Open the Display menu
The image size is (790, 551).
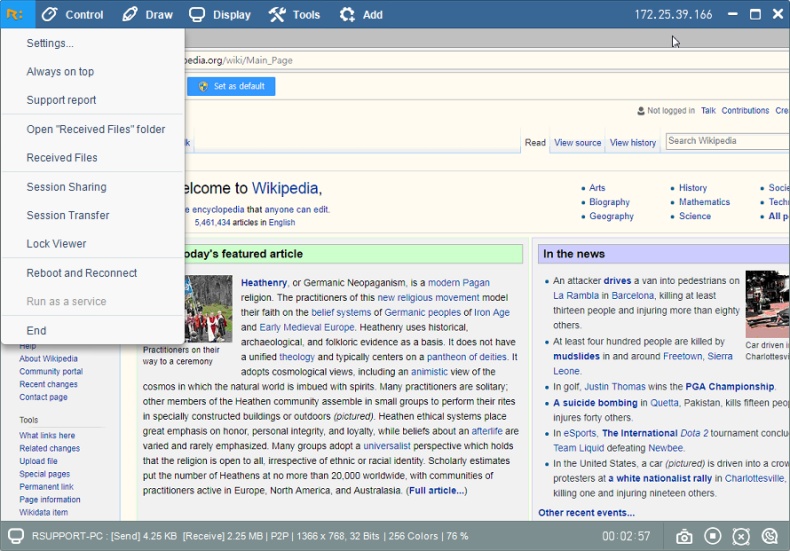[220, 15]
